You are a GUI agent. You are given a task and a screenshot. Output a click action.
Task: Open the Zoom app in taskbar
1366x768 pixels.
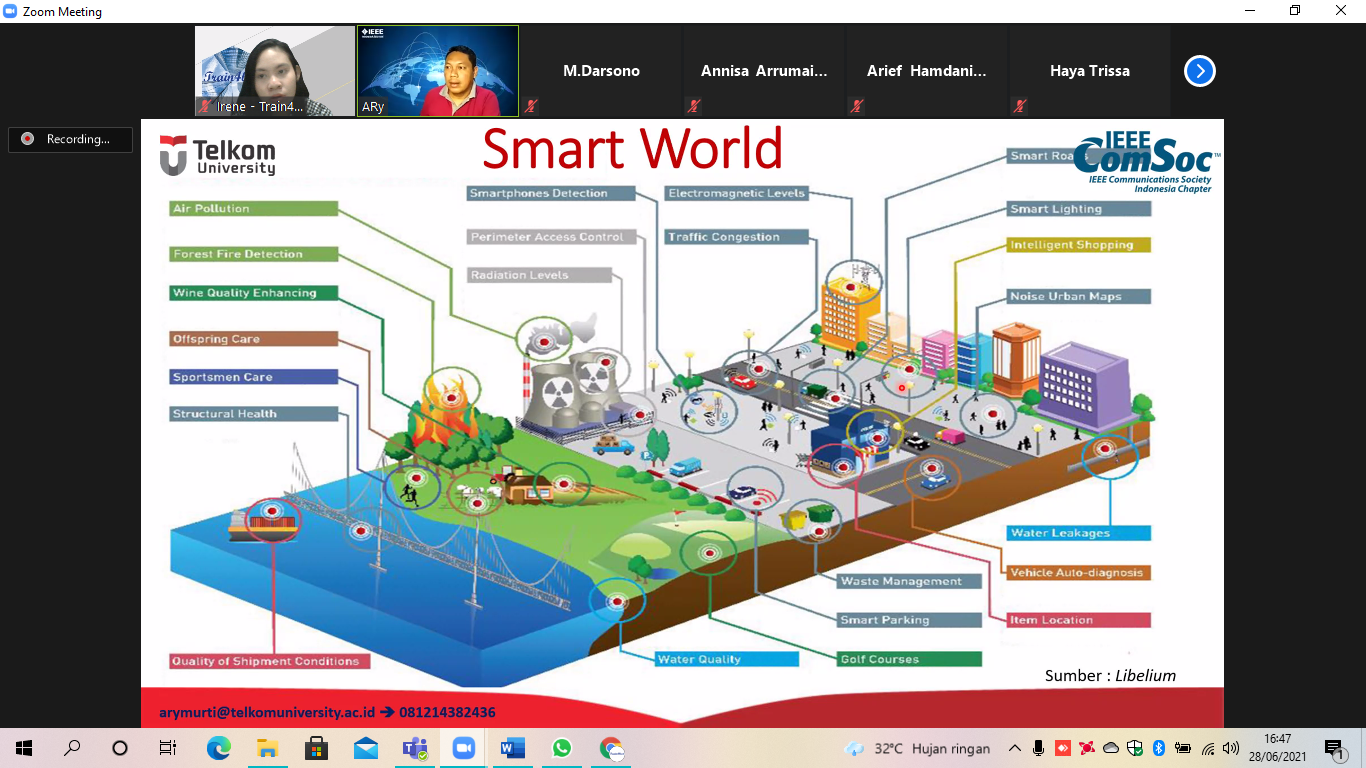click(463, 748)
